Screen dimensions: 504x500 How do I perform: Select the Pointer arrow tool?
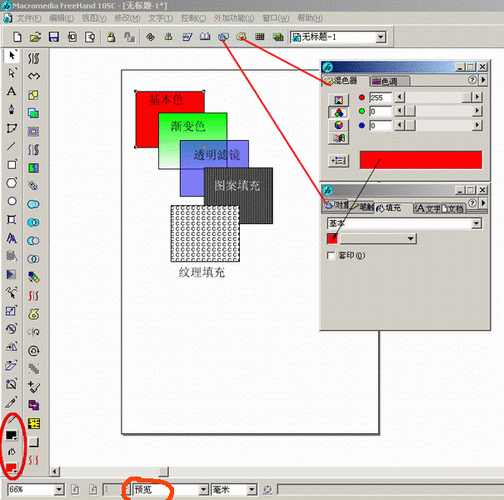tap(12, 55)
